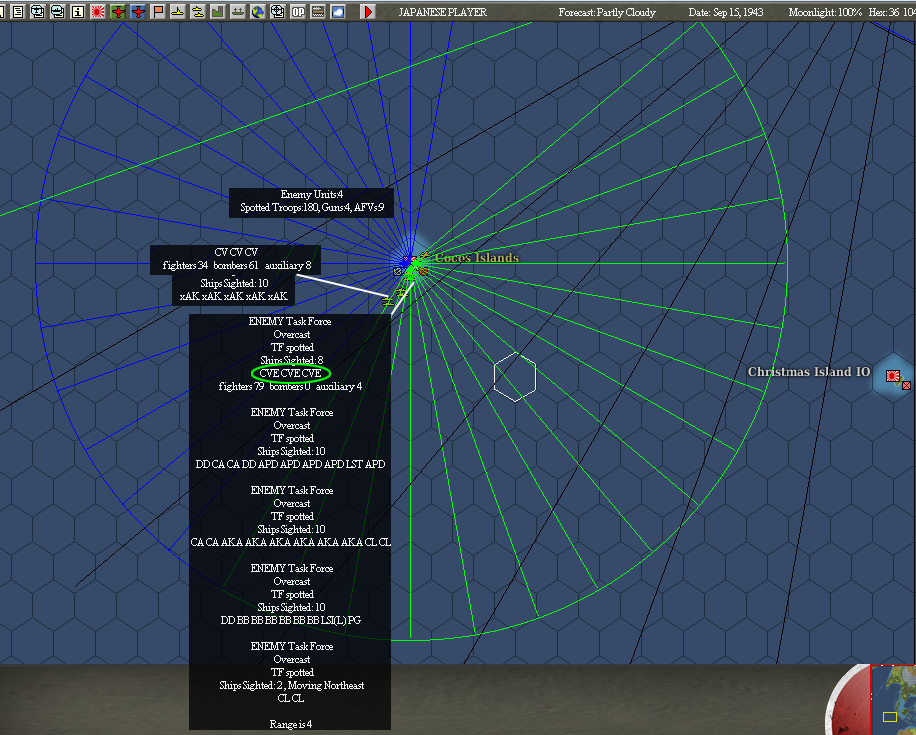Click the Cocos Islands map label
916x735 pixels.
pyautogui.click(x=477, y=258)
